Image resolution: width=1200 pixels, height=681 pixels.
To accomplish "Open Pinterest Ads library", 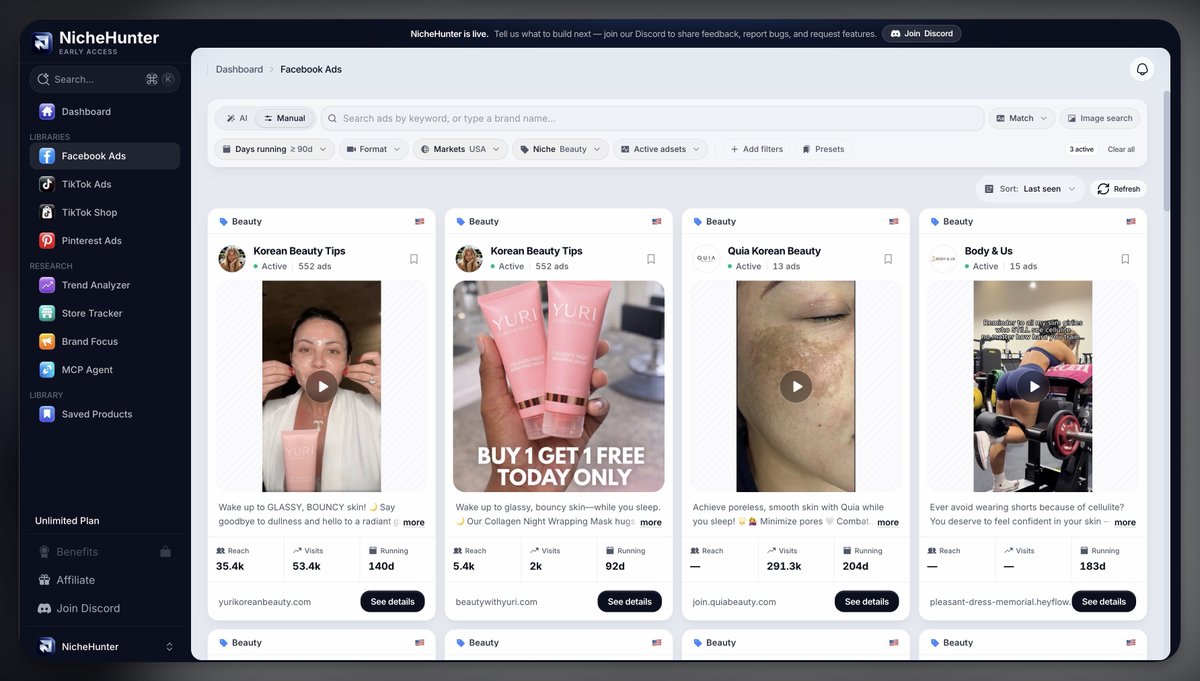I will tap(105, 240).
